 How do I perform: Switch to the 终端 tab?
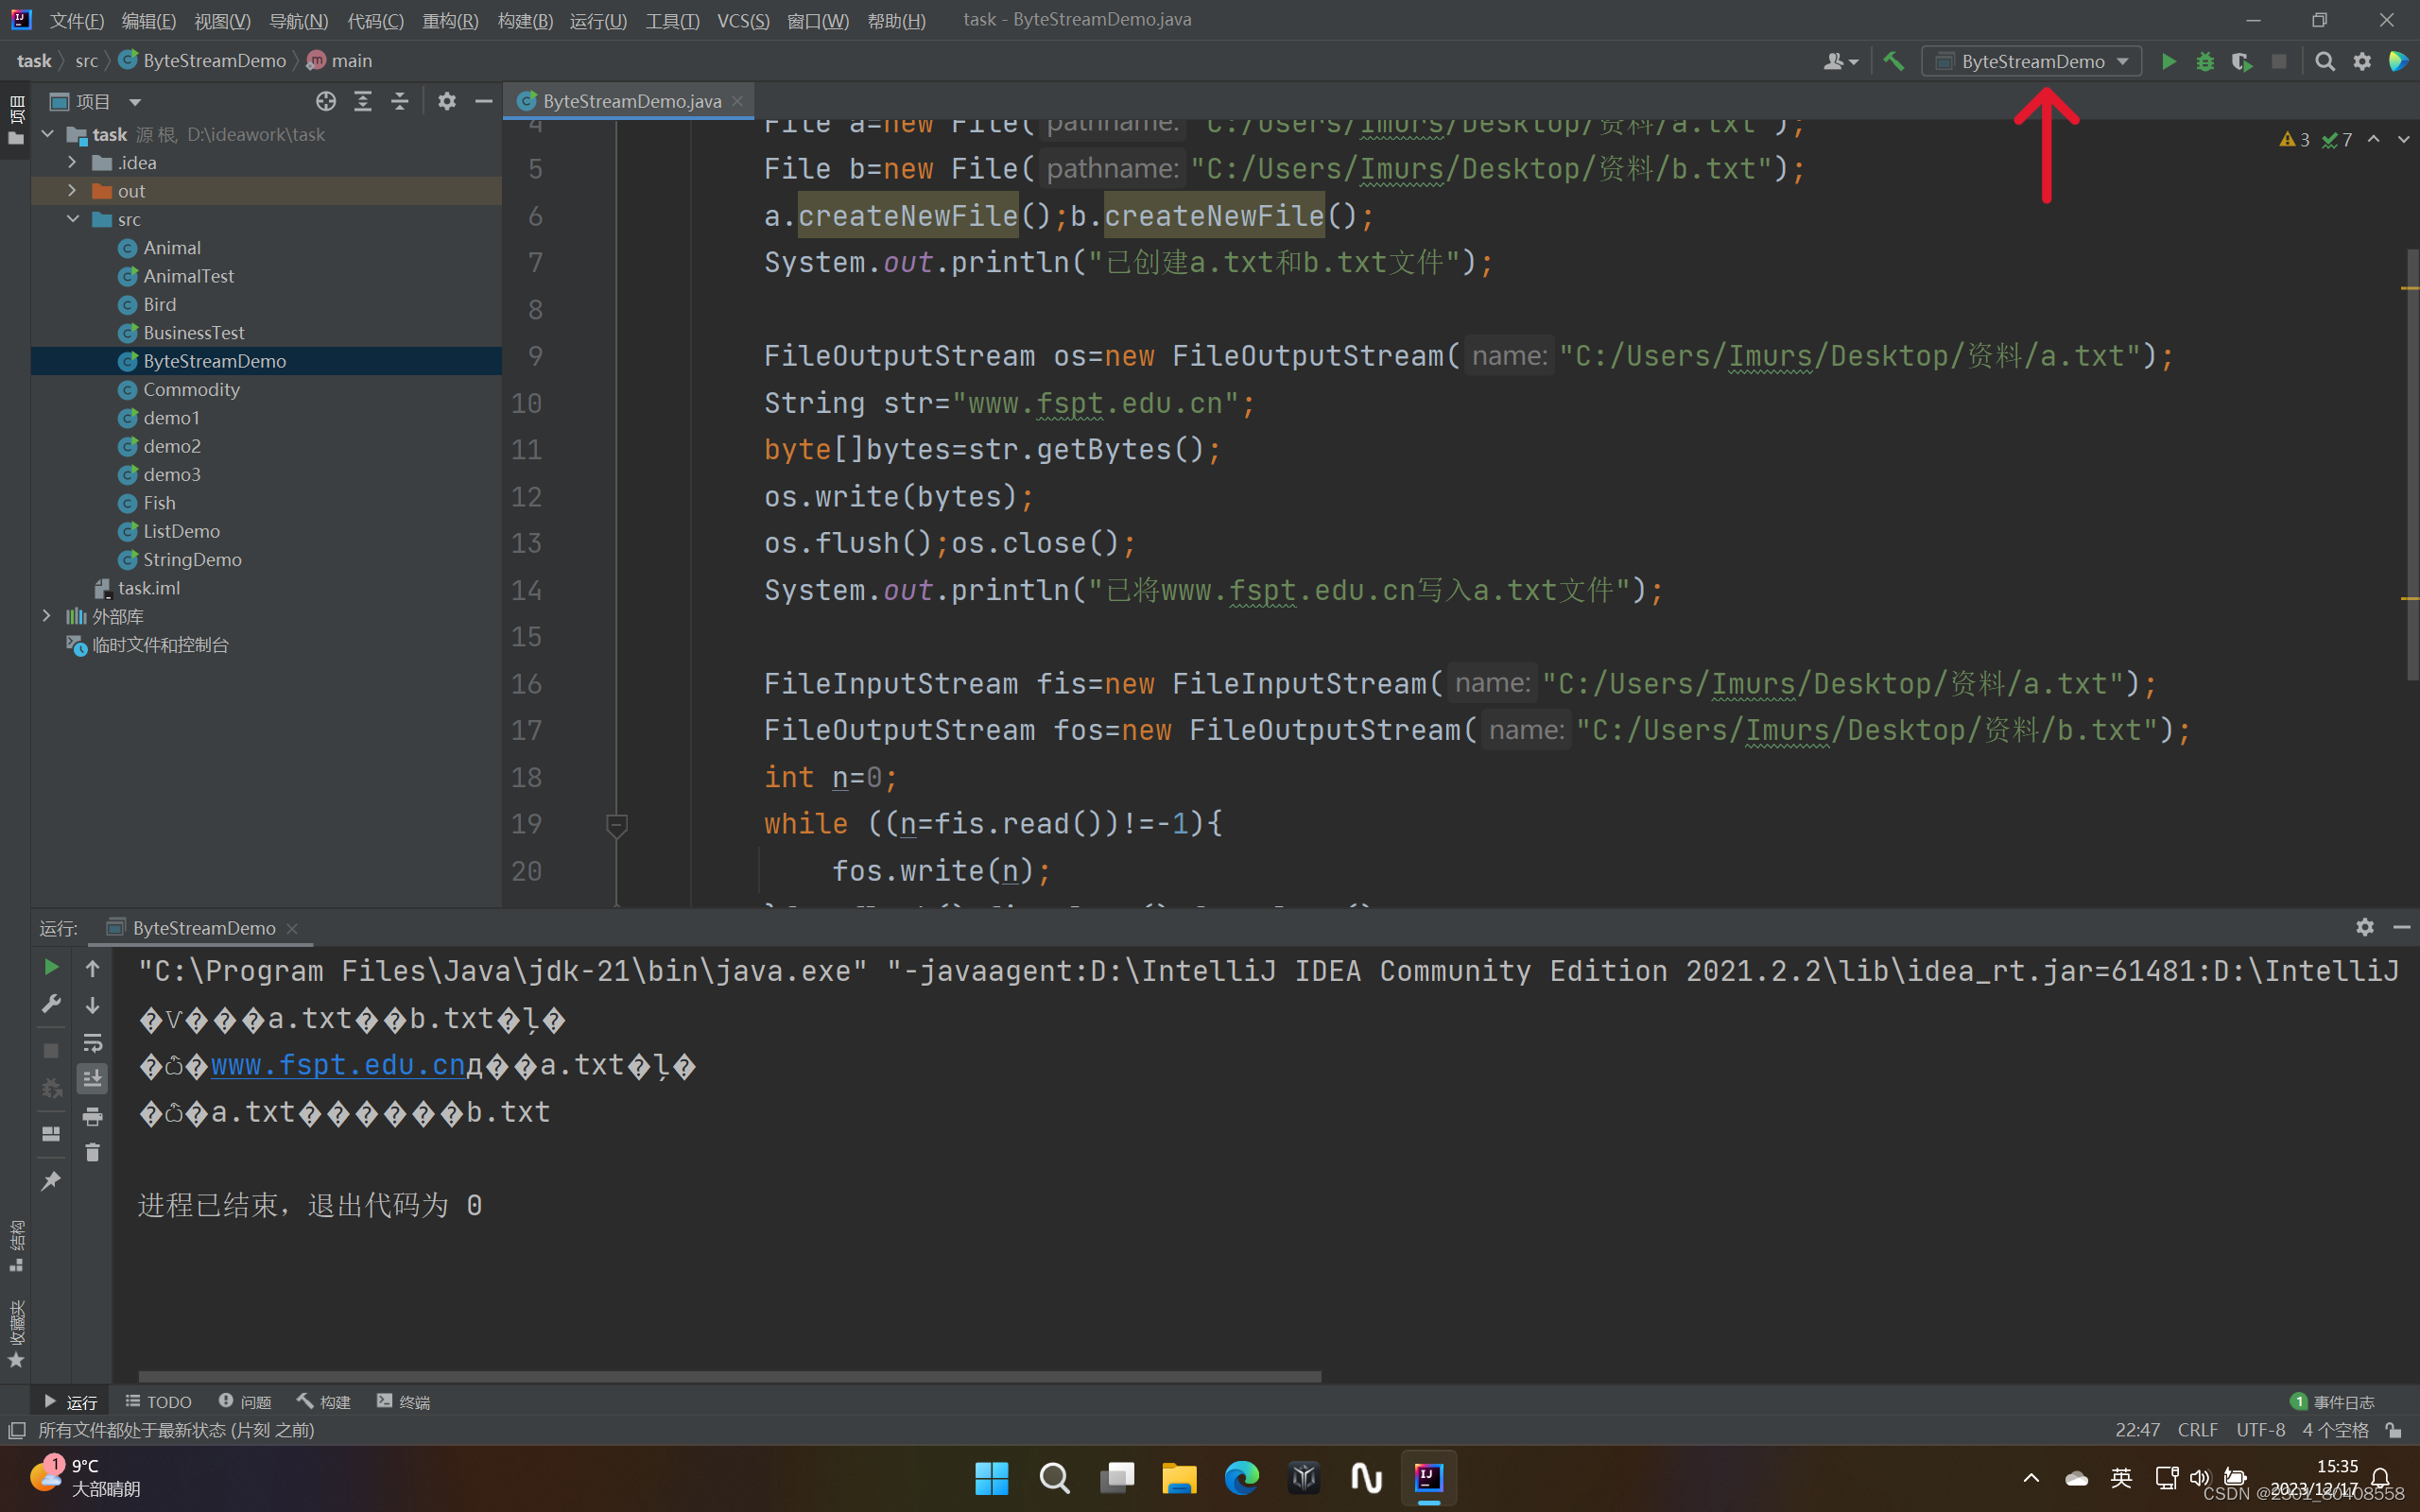(403, 1401)
